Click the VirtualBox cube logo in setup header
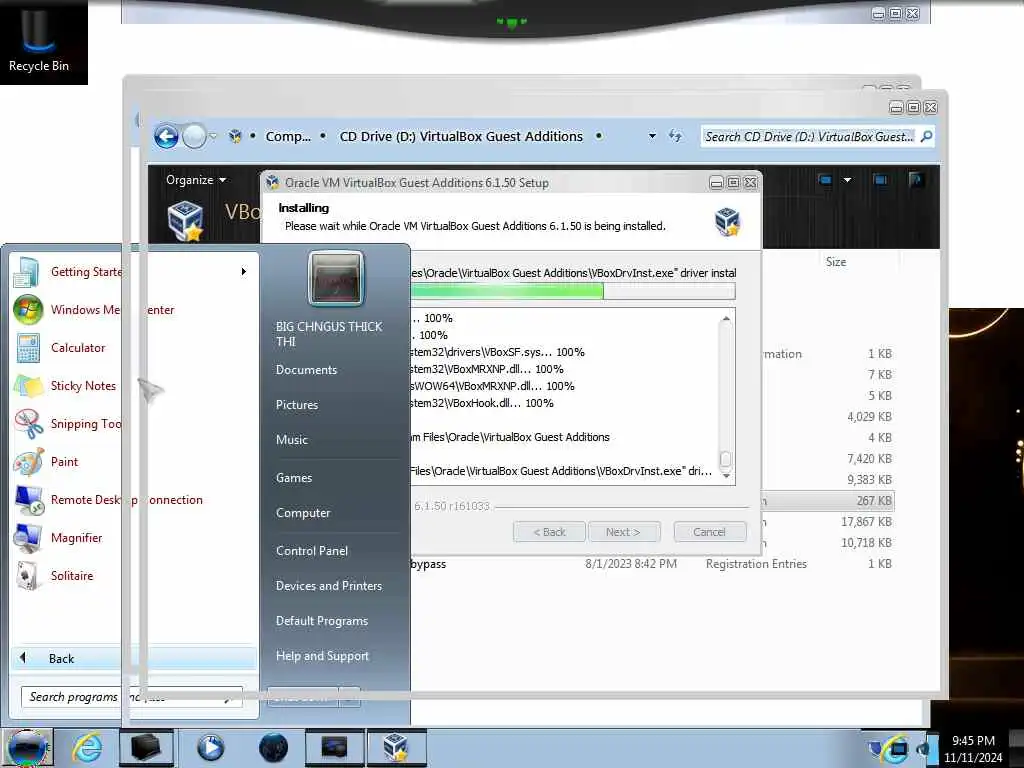This screenshot has height=768, width=1024. (727, 221)
